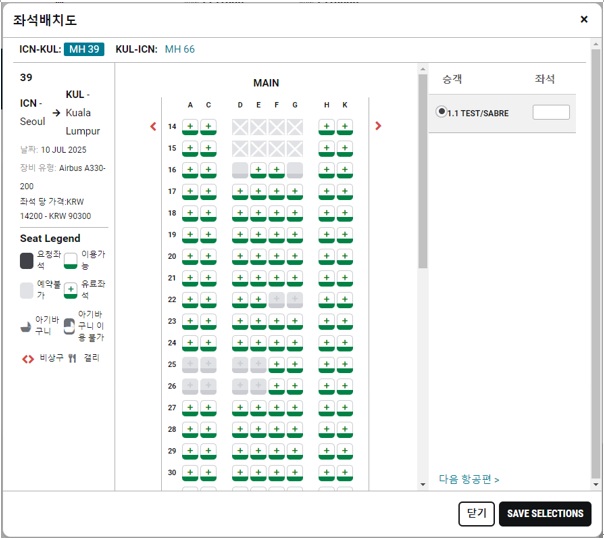Click the 좌석 column header
The image size is (604, 539).
tap(545, 79)
